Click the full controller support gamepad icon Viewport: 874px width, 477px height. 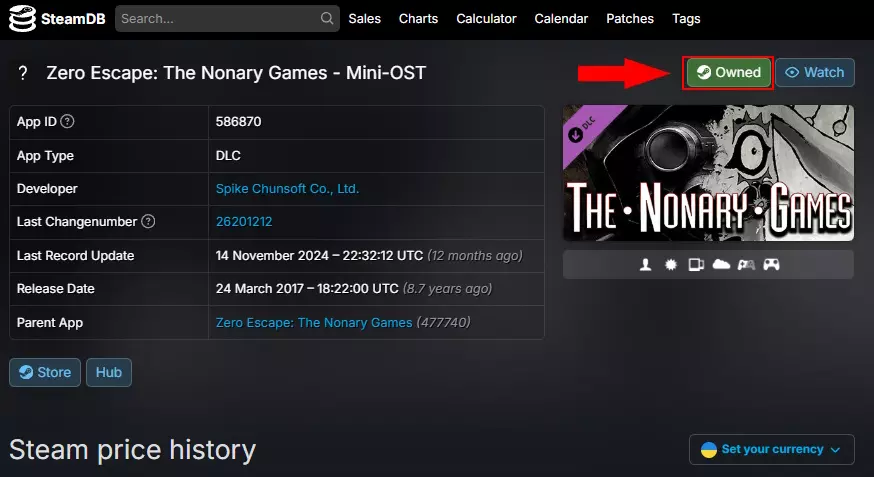(772, 265)
